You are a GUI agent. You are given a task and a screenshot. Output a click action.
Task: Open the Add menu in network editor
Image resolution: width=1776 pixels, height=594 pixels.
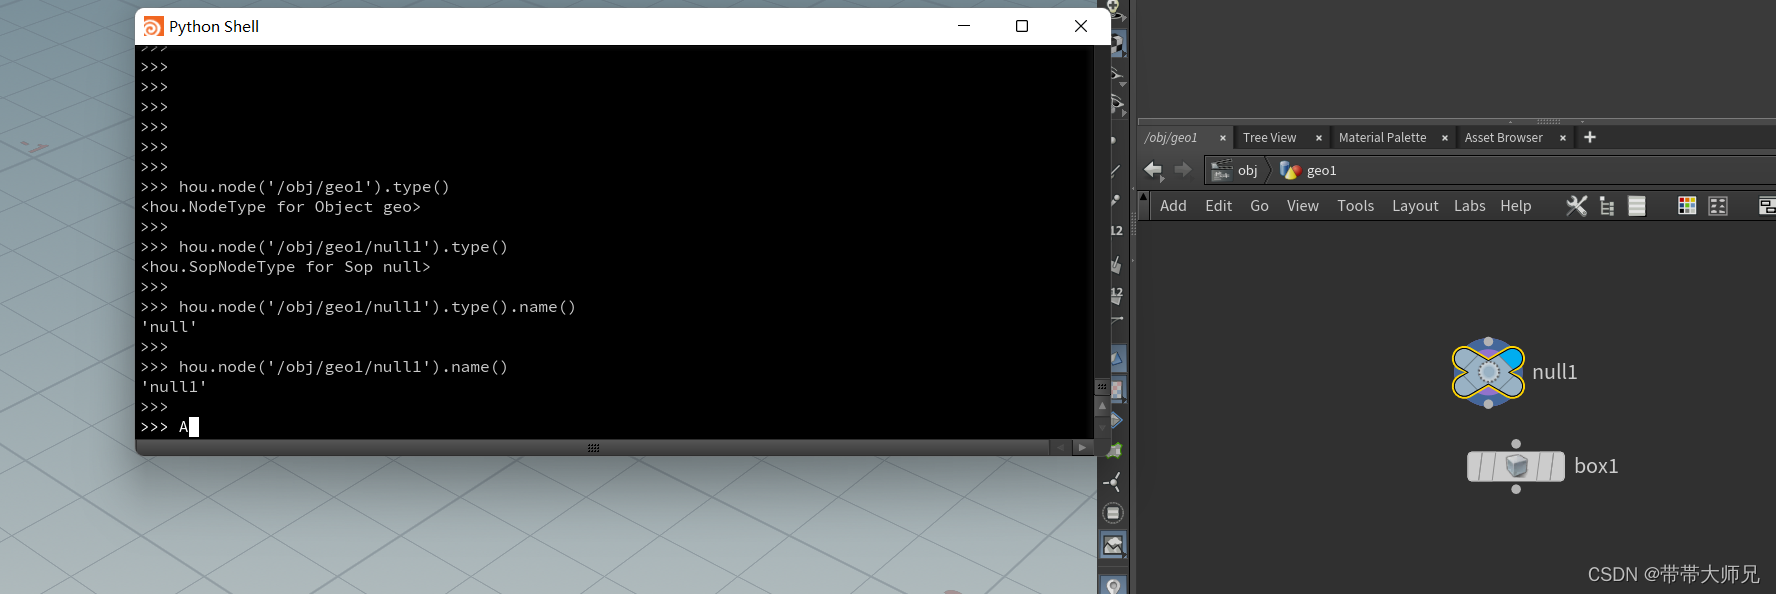coord(1173,206)
